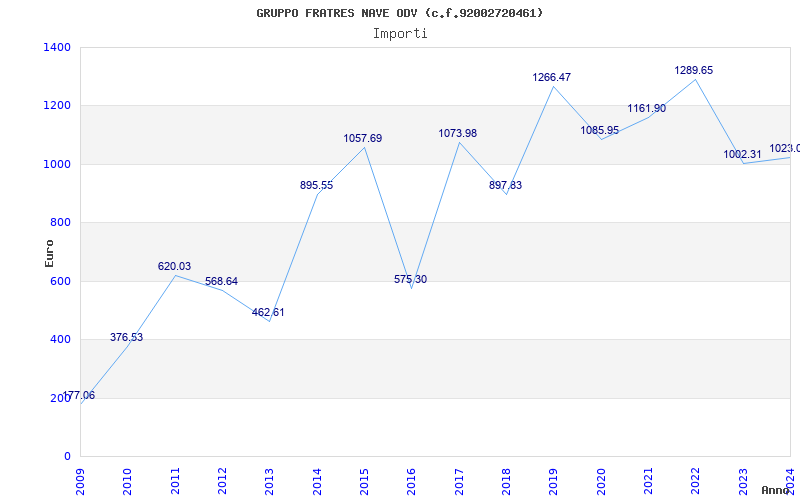Click the 376.53 data label
Screen dimensions: 800x500
pos(127,337)
